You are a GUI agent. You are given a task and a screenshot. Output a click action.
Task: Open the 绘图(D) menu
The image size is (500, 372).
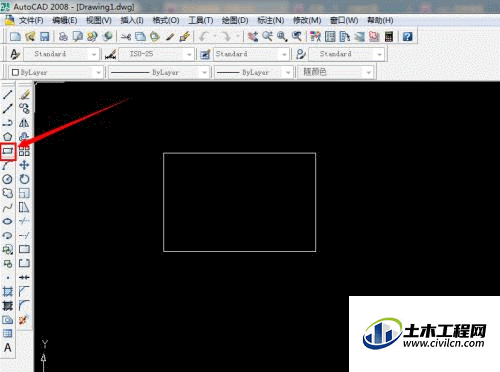[x=235, y=20]
